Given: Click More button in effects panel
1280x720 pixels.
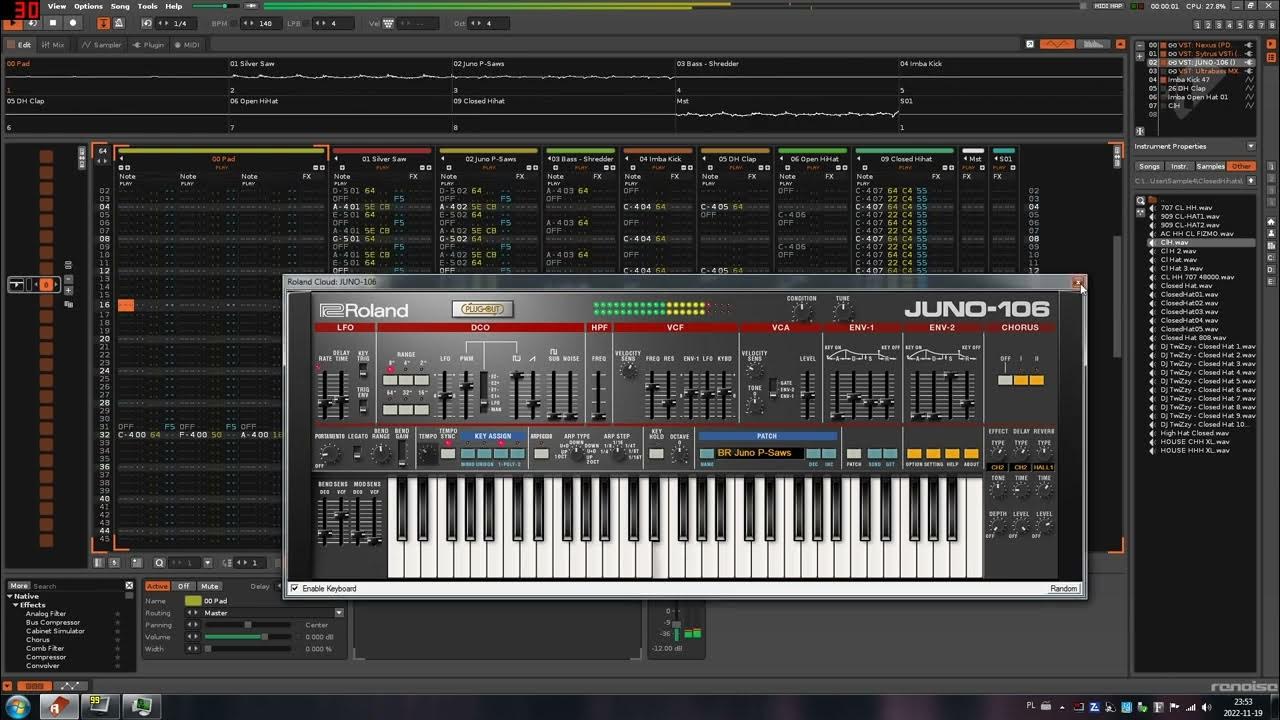Looking at the screenshot, I should coord(19,586).
